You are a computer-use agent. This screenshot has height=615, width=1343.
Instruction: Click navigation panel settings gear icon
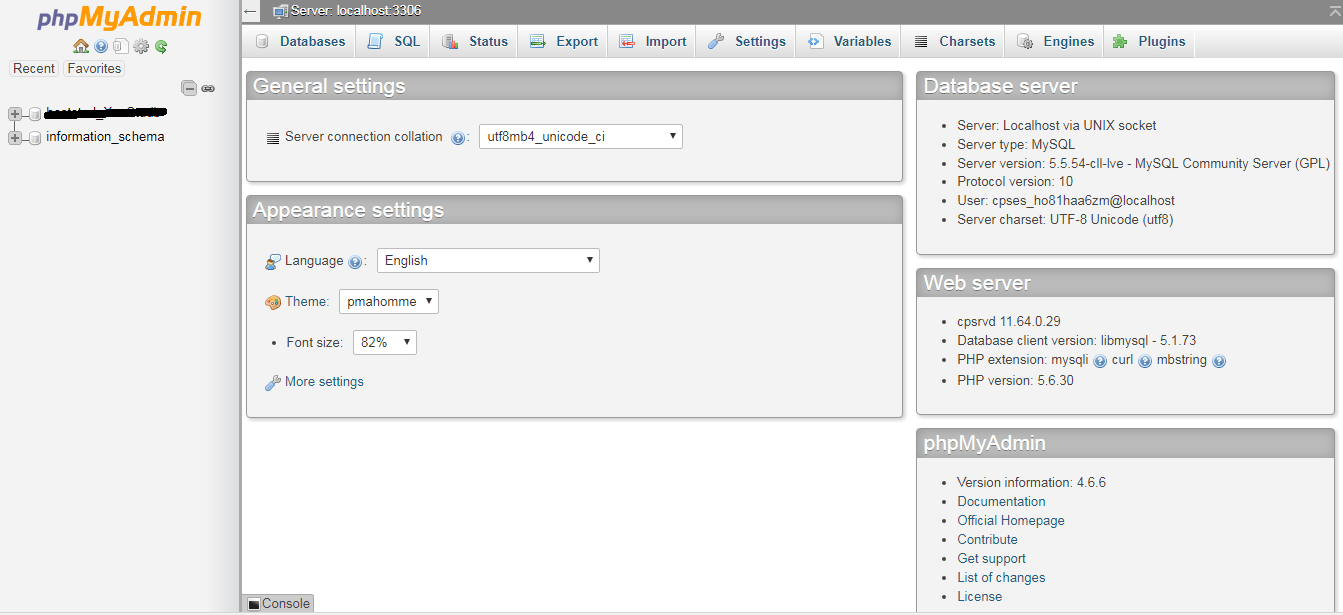click(141, 46)
